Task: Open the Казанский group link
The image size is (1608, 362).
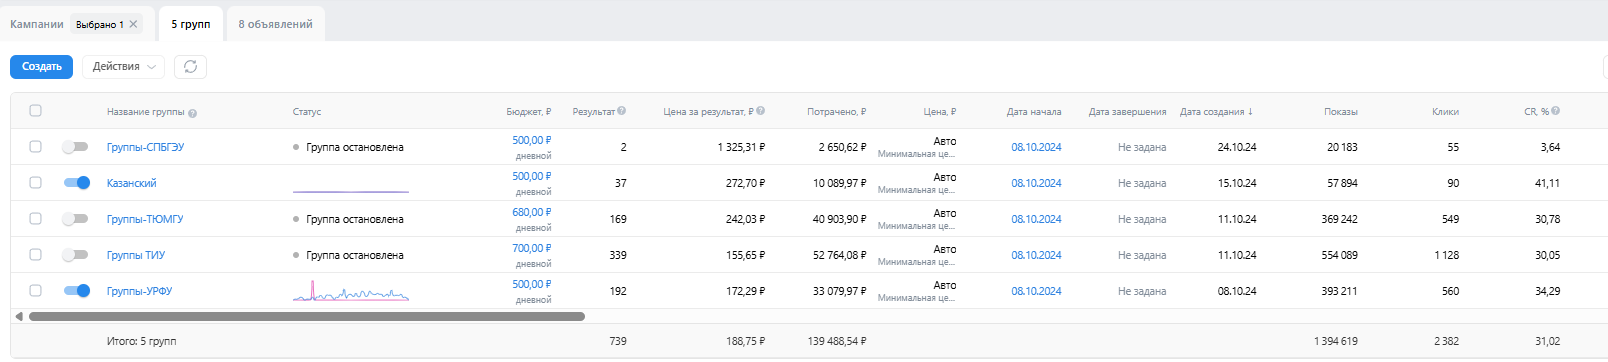Action: [x=131, y=183]
